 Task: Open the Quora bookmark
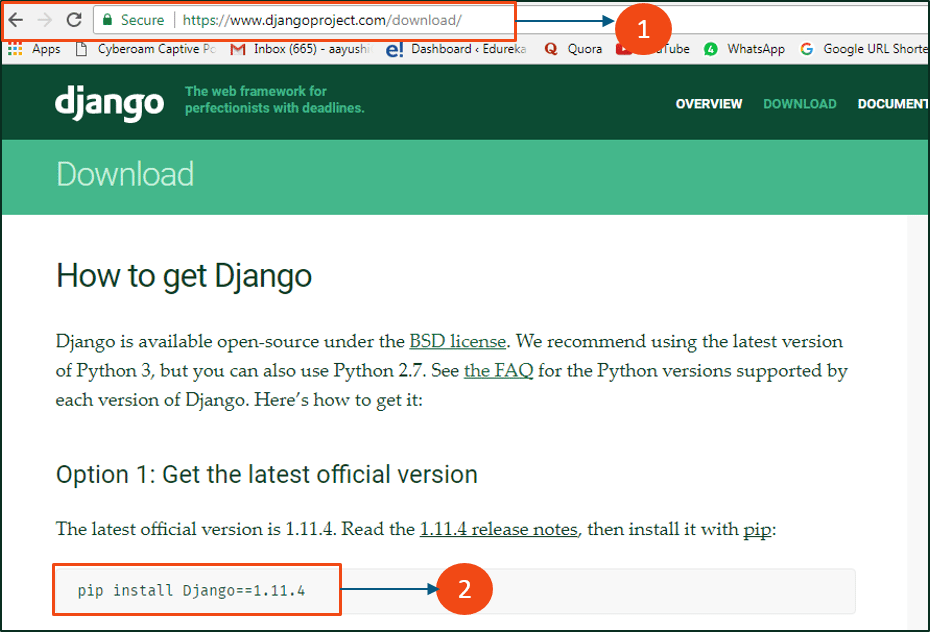[x=573, y=49]
